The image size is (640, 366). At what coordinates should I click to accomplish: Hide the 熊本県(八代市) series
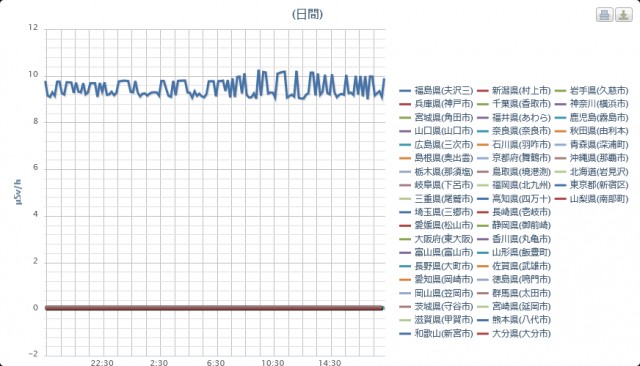514,320
